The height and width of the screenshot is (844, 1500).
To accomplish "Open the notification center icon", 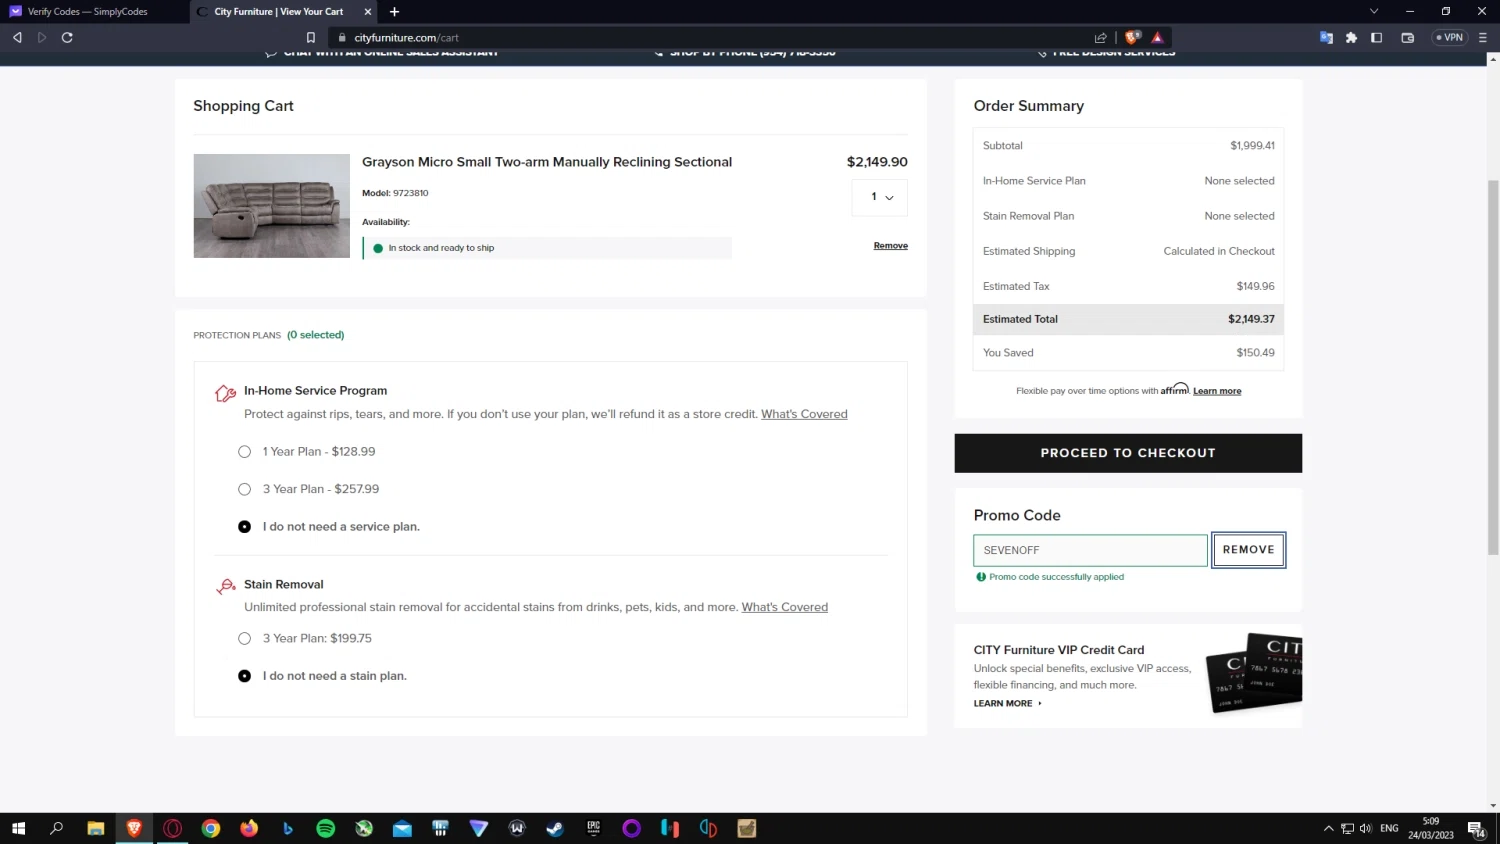I will pos(1476,828).
